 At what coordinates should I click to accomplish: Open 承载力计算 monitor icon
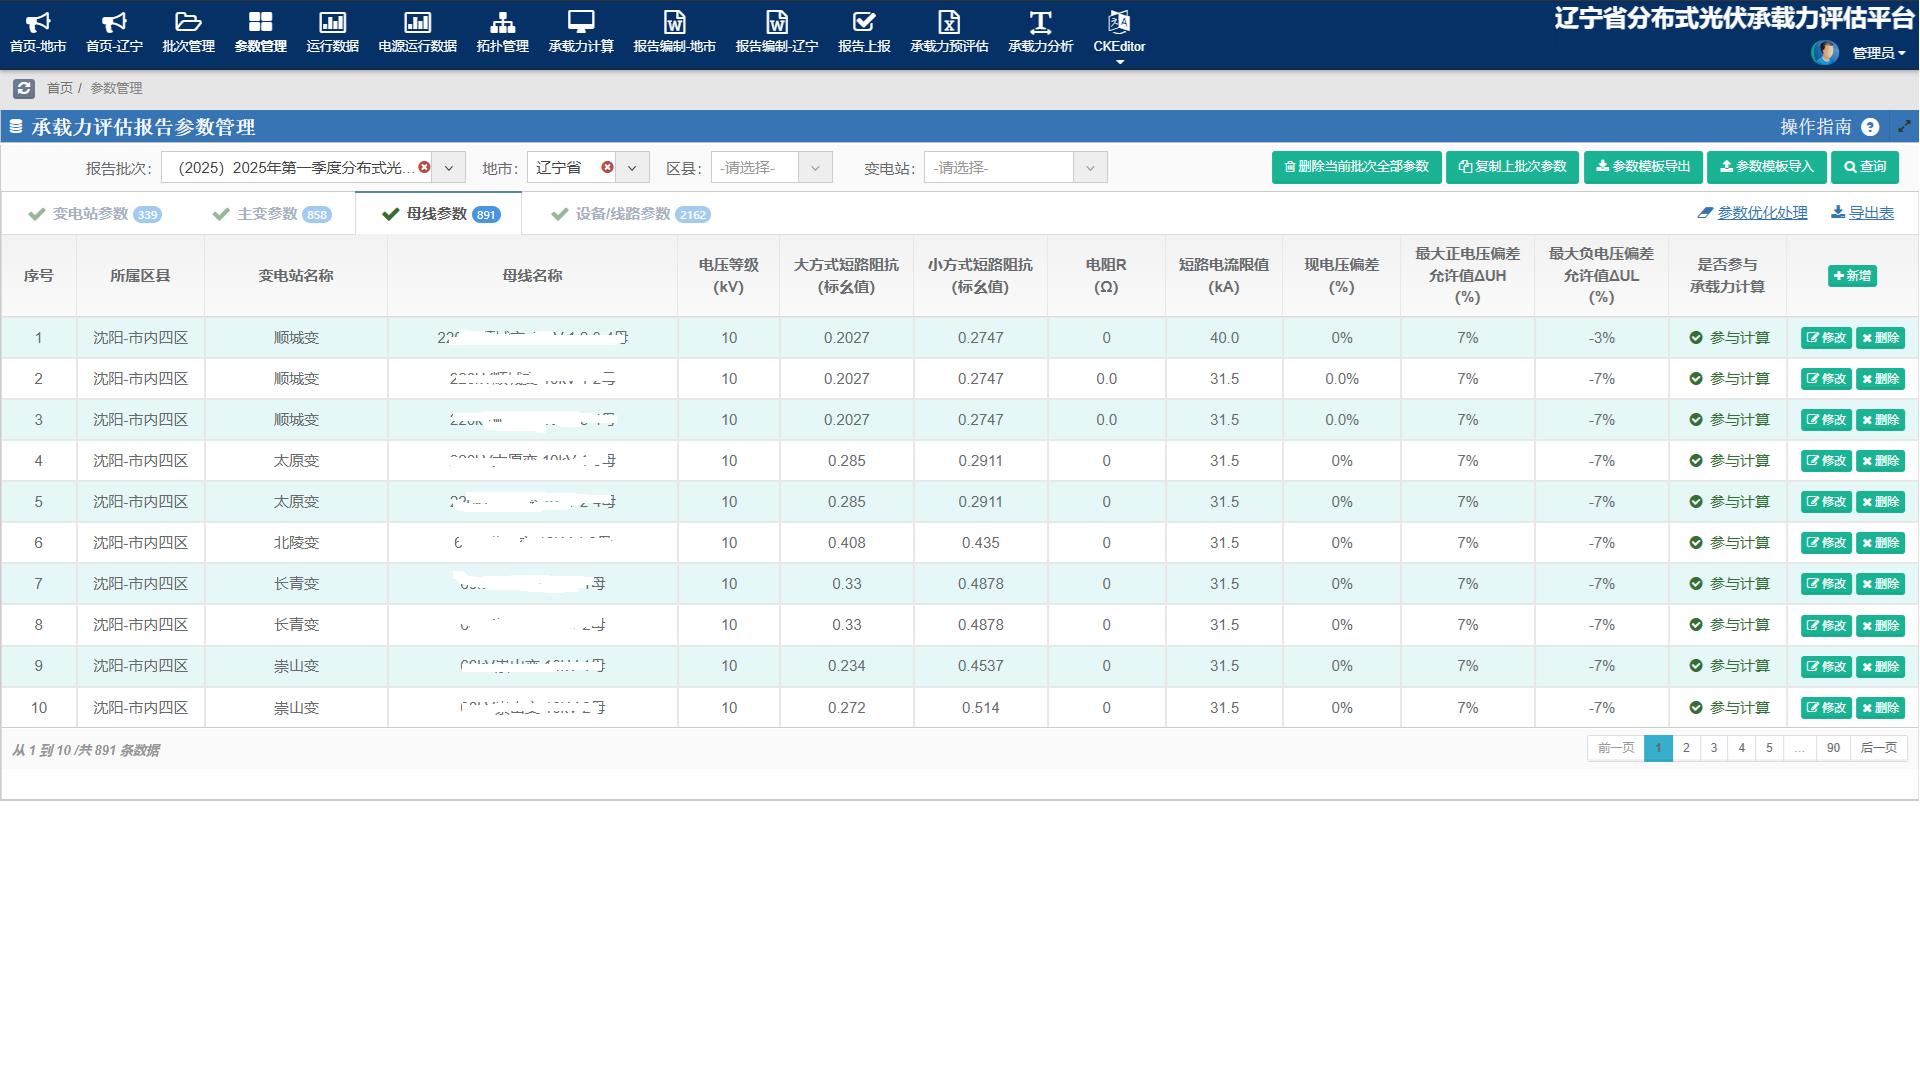tap(580, 23)
